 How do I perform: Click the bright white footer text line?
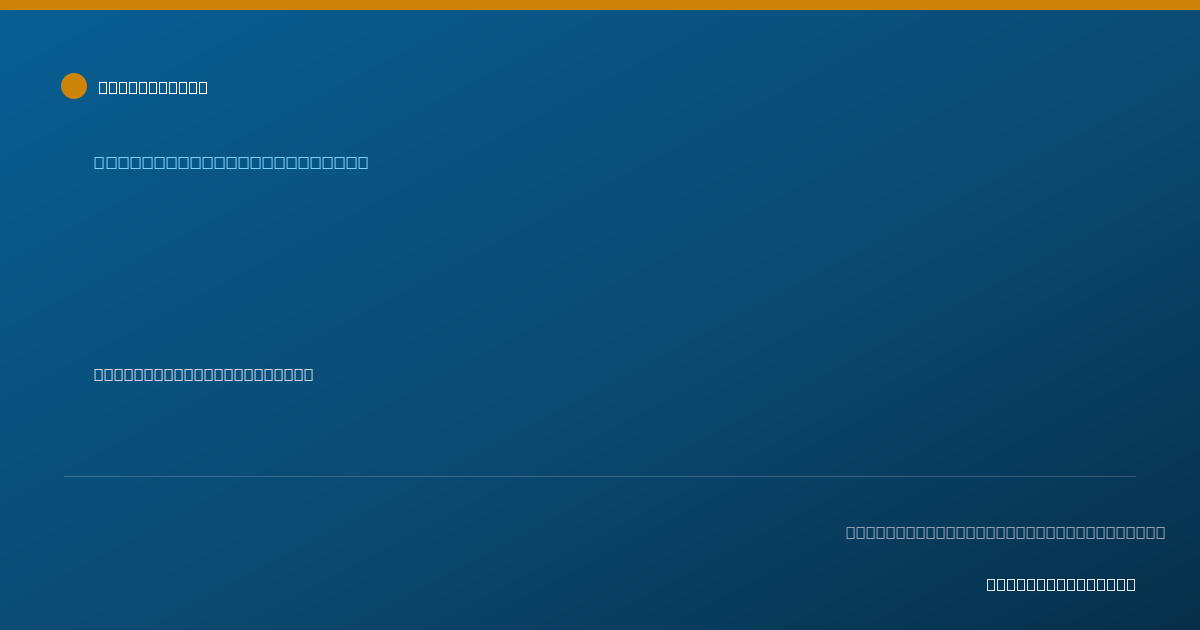click(x=1061, y=584)
